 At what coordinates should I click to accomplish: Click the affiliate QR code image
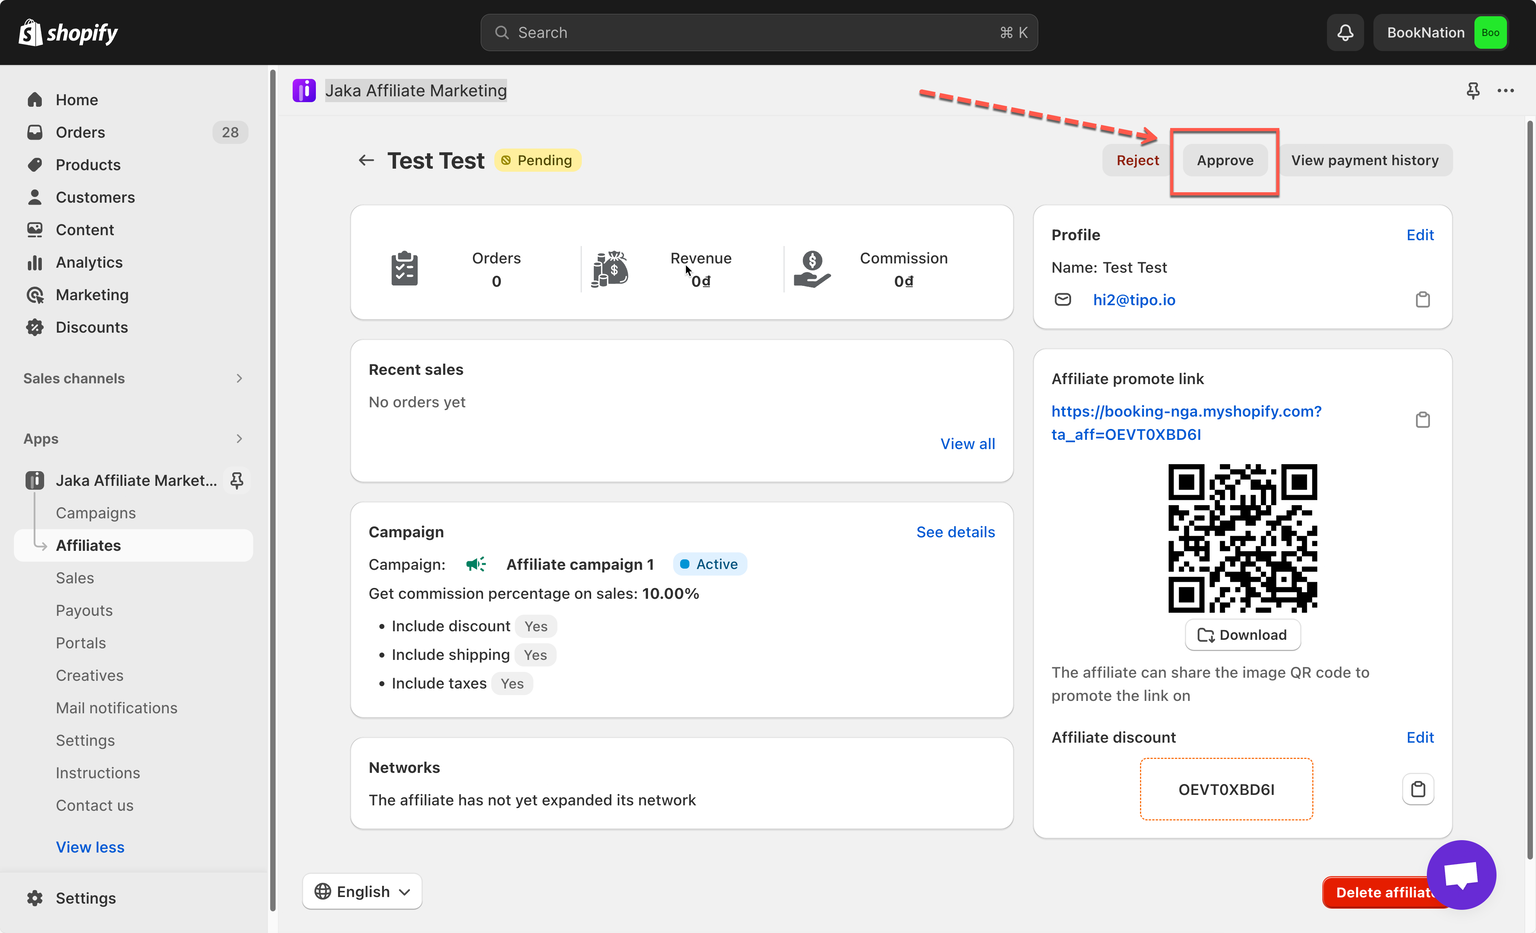coord(1242,538)
